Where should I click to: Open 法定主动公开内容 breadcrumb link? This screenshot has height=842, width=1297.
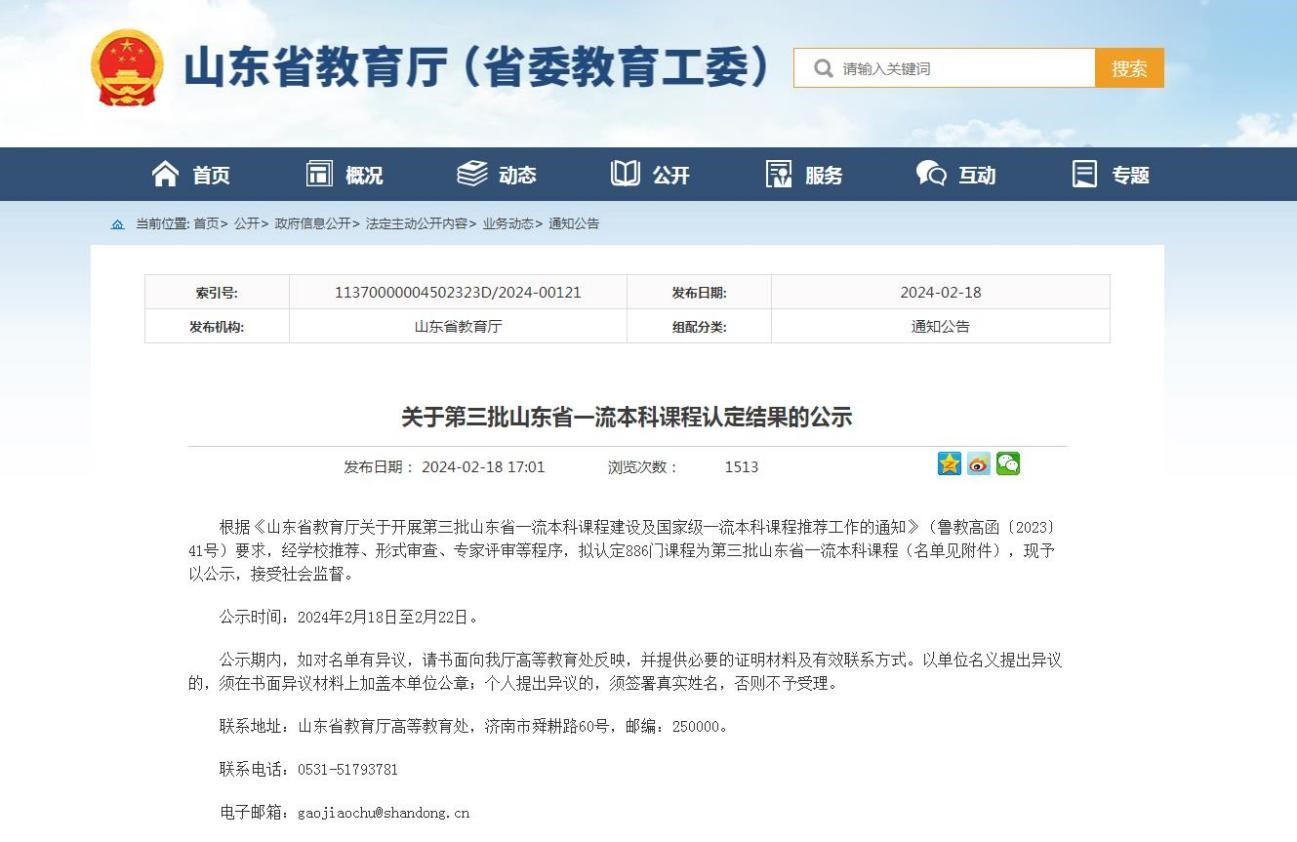click(x=416, y=224)
